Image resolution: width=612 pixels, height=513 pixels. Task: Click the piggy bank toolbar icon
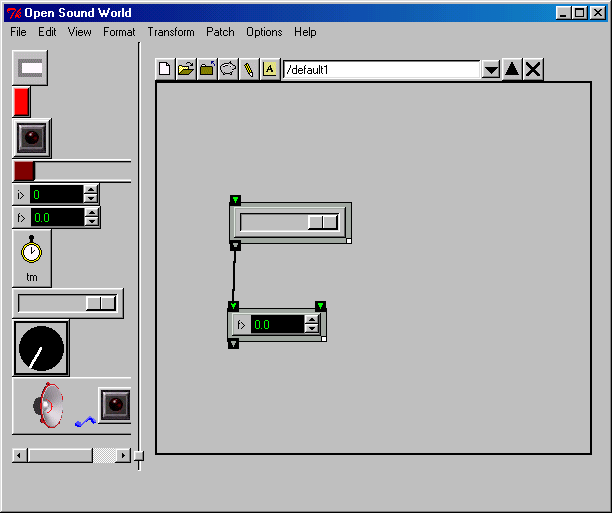pyautogui.click(x=227, y=69)
